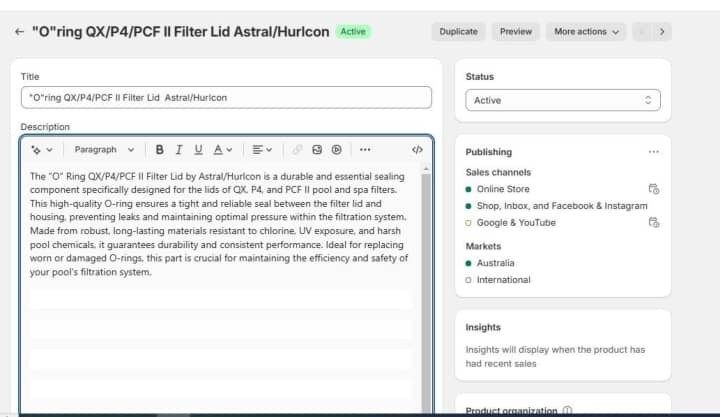Image resolution: width=720 pixels, height=417 pixels.
Task: Expand the More actions dropdown
Action: click(x=586, y=32)
